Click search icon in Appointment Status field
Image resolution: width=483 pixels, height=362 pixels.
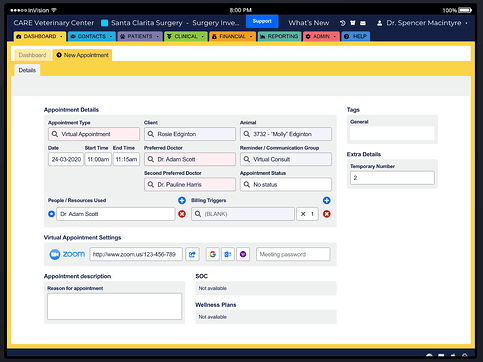click(x=247, y=184)
